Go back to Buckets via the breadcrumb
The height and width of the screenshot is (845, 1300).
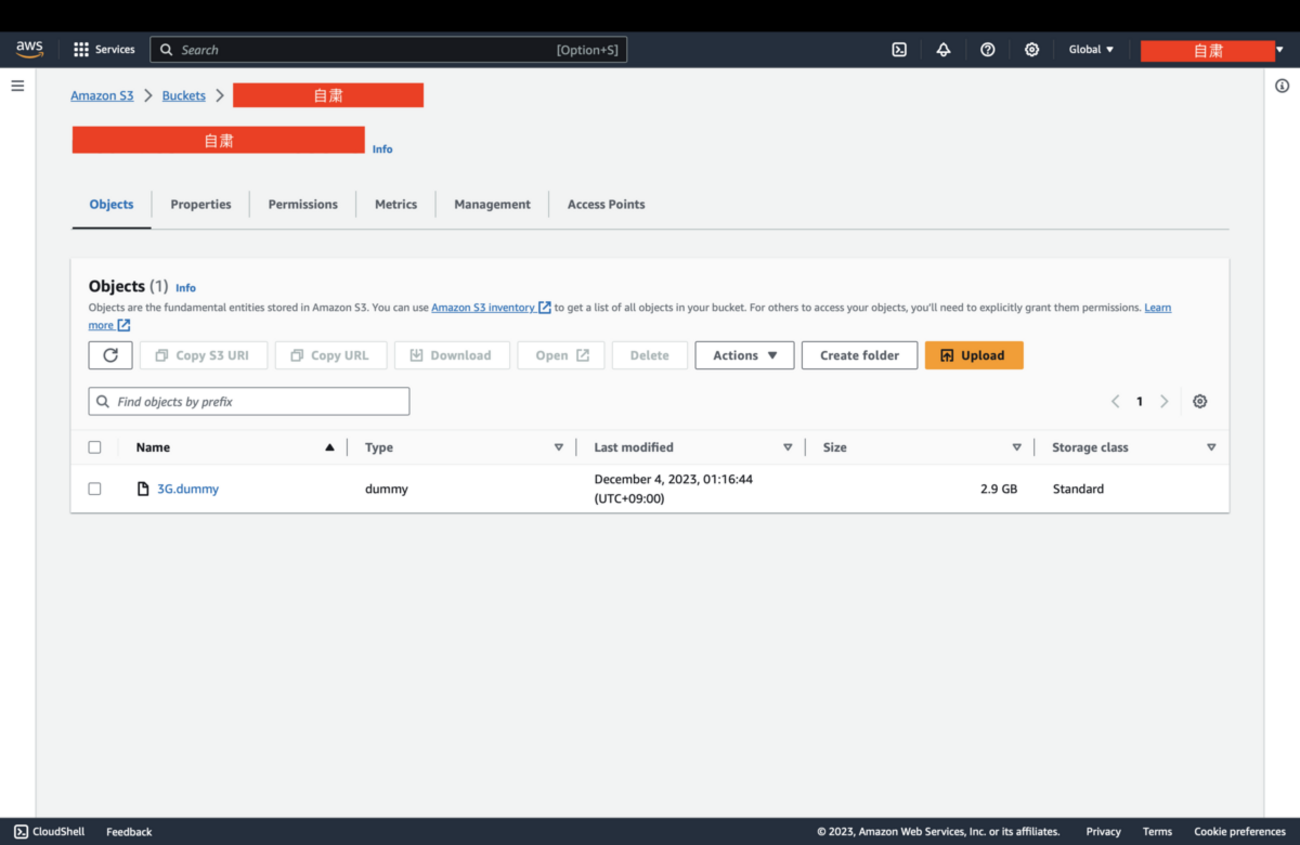[184, 96]
